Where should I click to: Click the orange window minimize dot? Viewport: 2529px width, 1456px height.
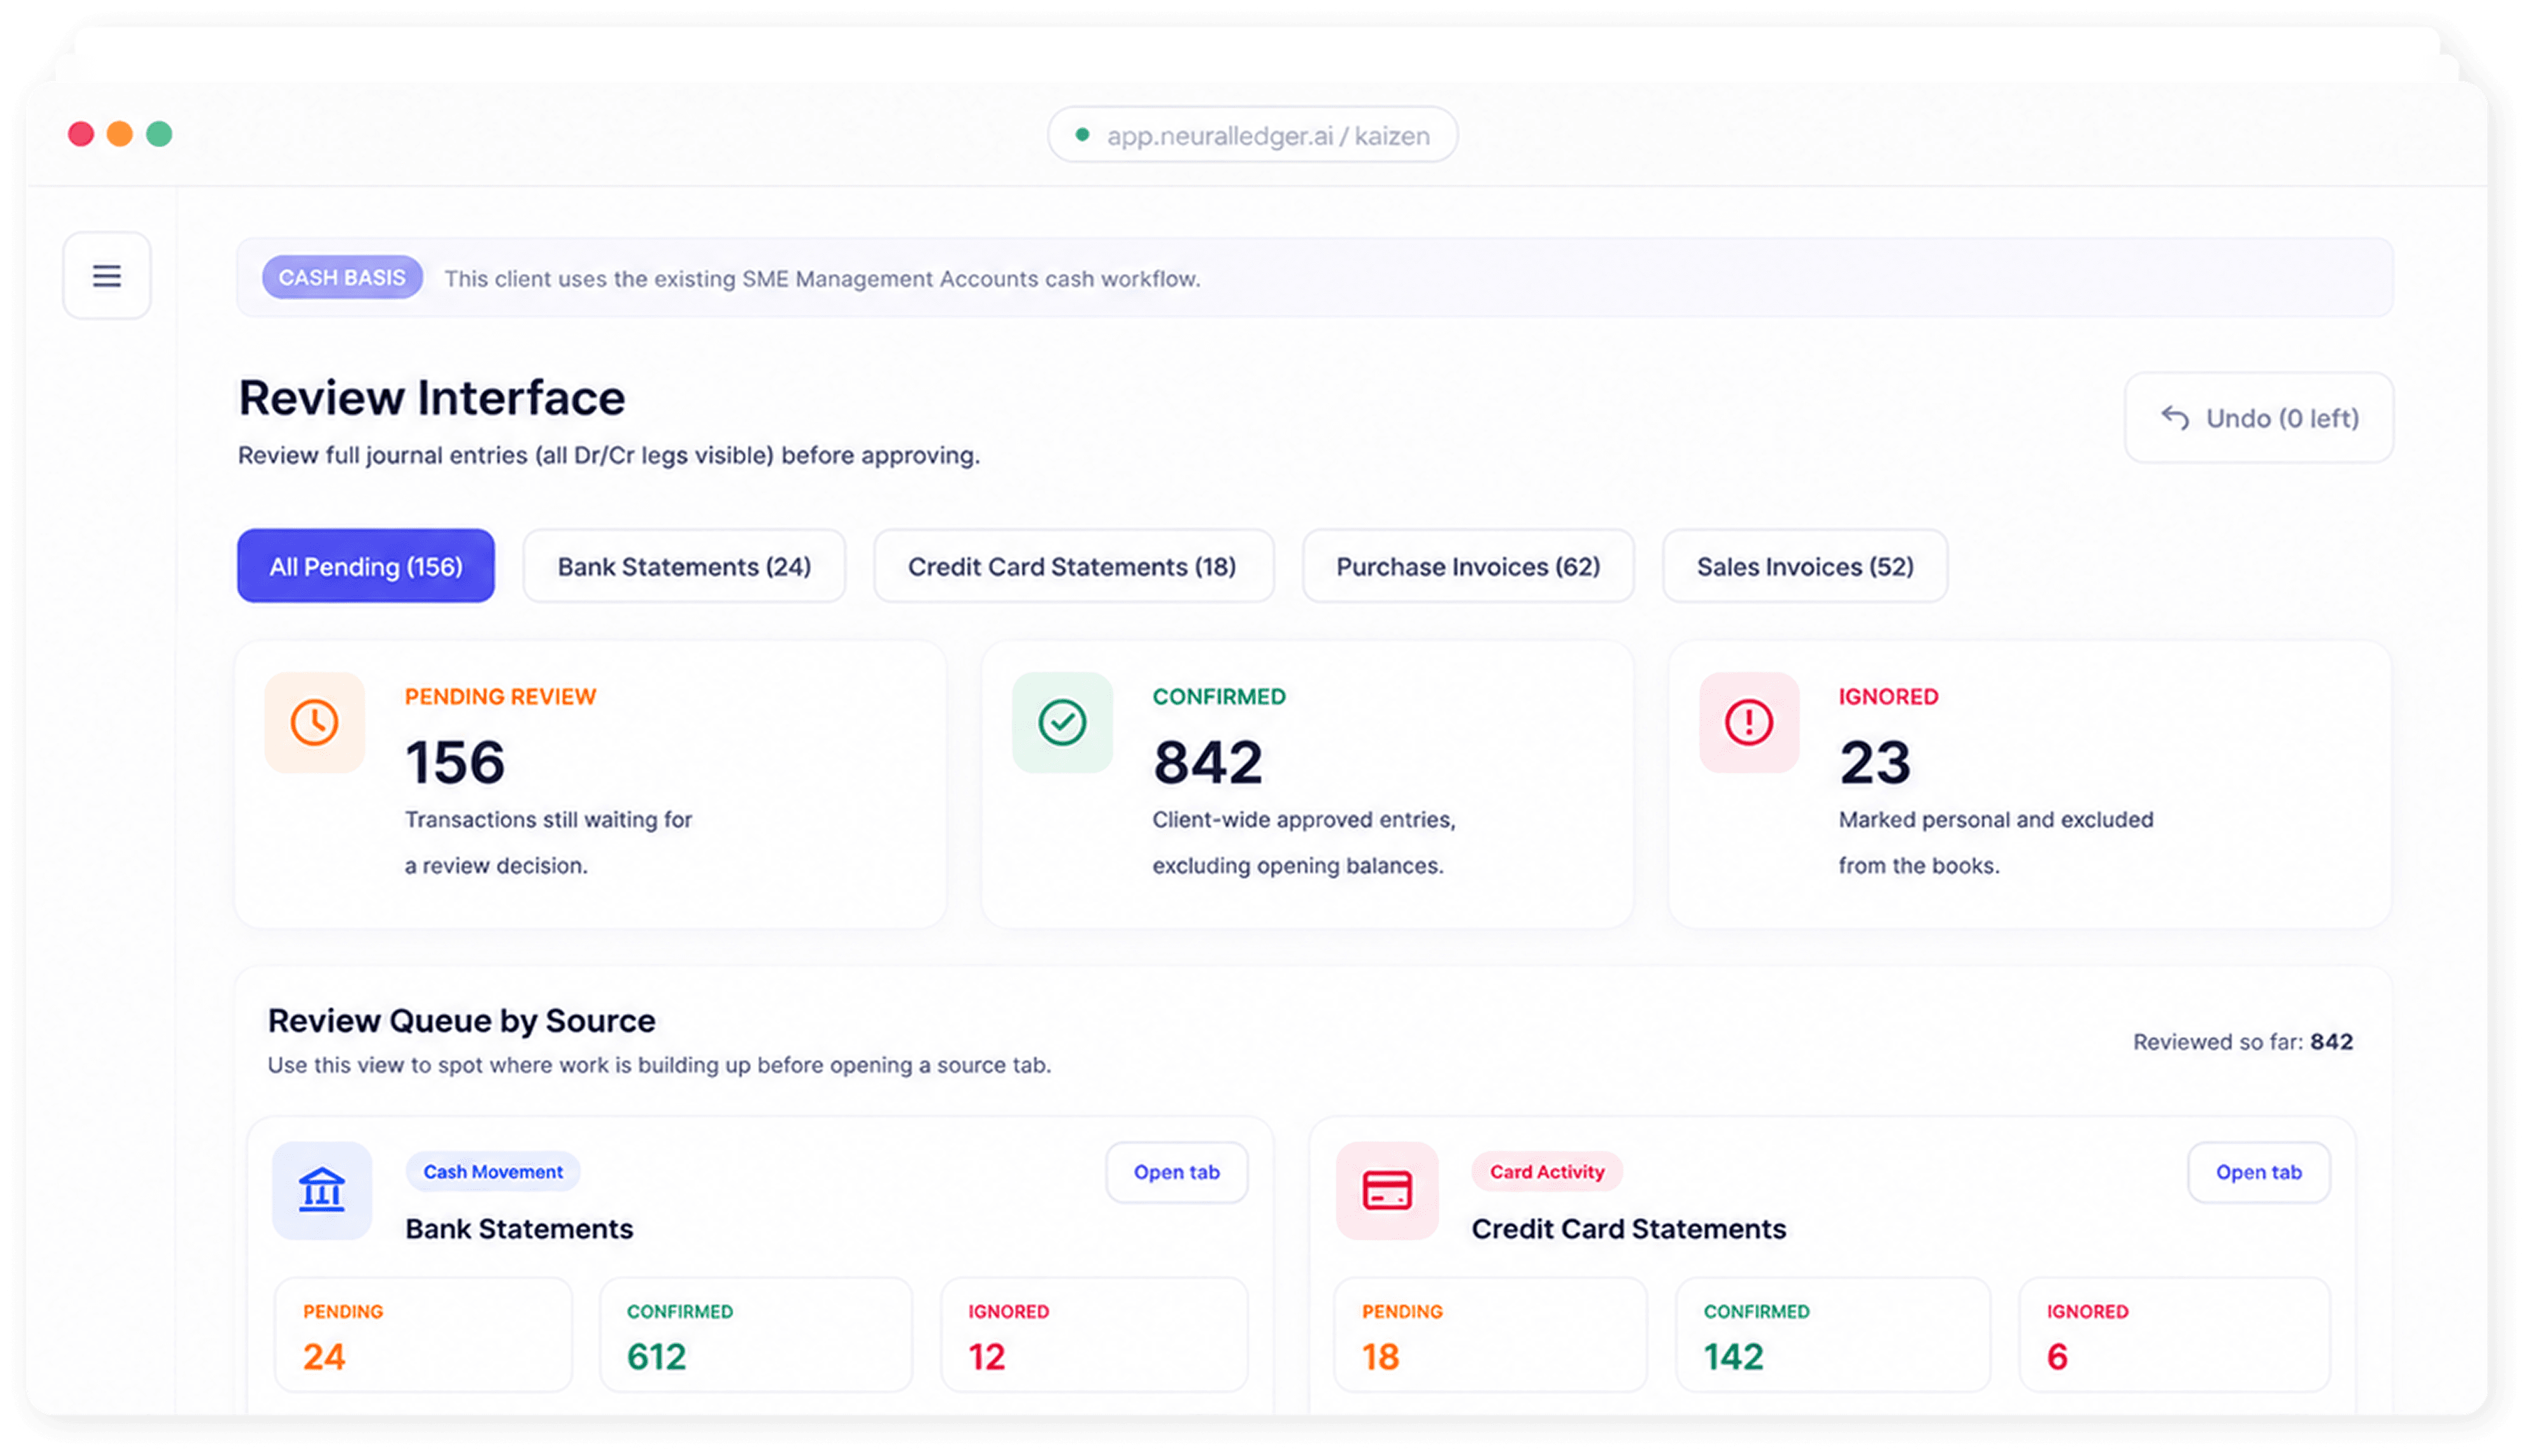[120, 134]
